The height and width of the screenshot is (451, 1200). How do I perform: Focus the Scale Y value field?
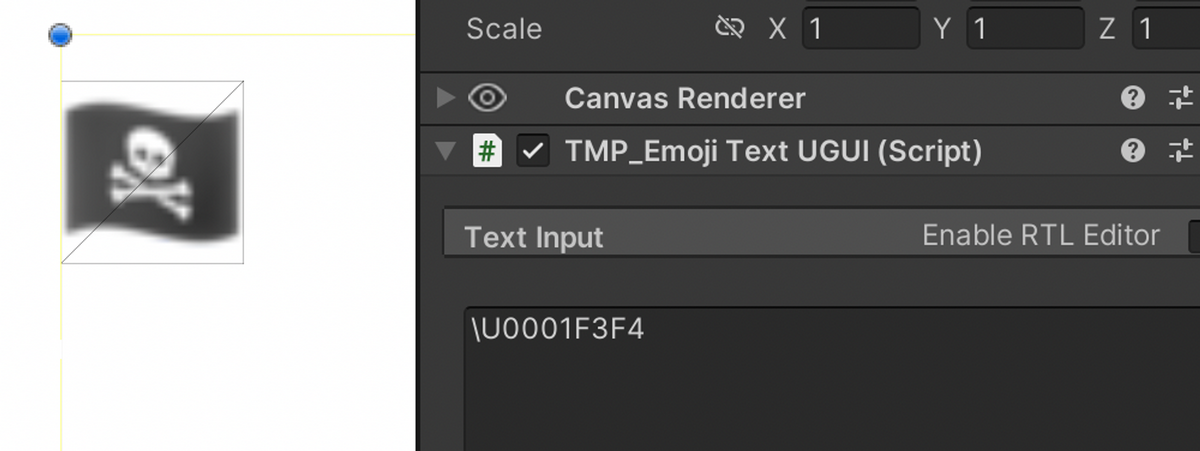1026,28
